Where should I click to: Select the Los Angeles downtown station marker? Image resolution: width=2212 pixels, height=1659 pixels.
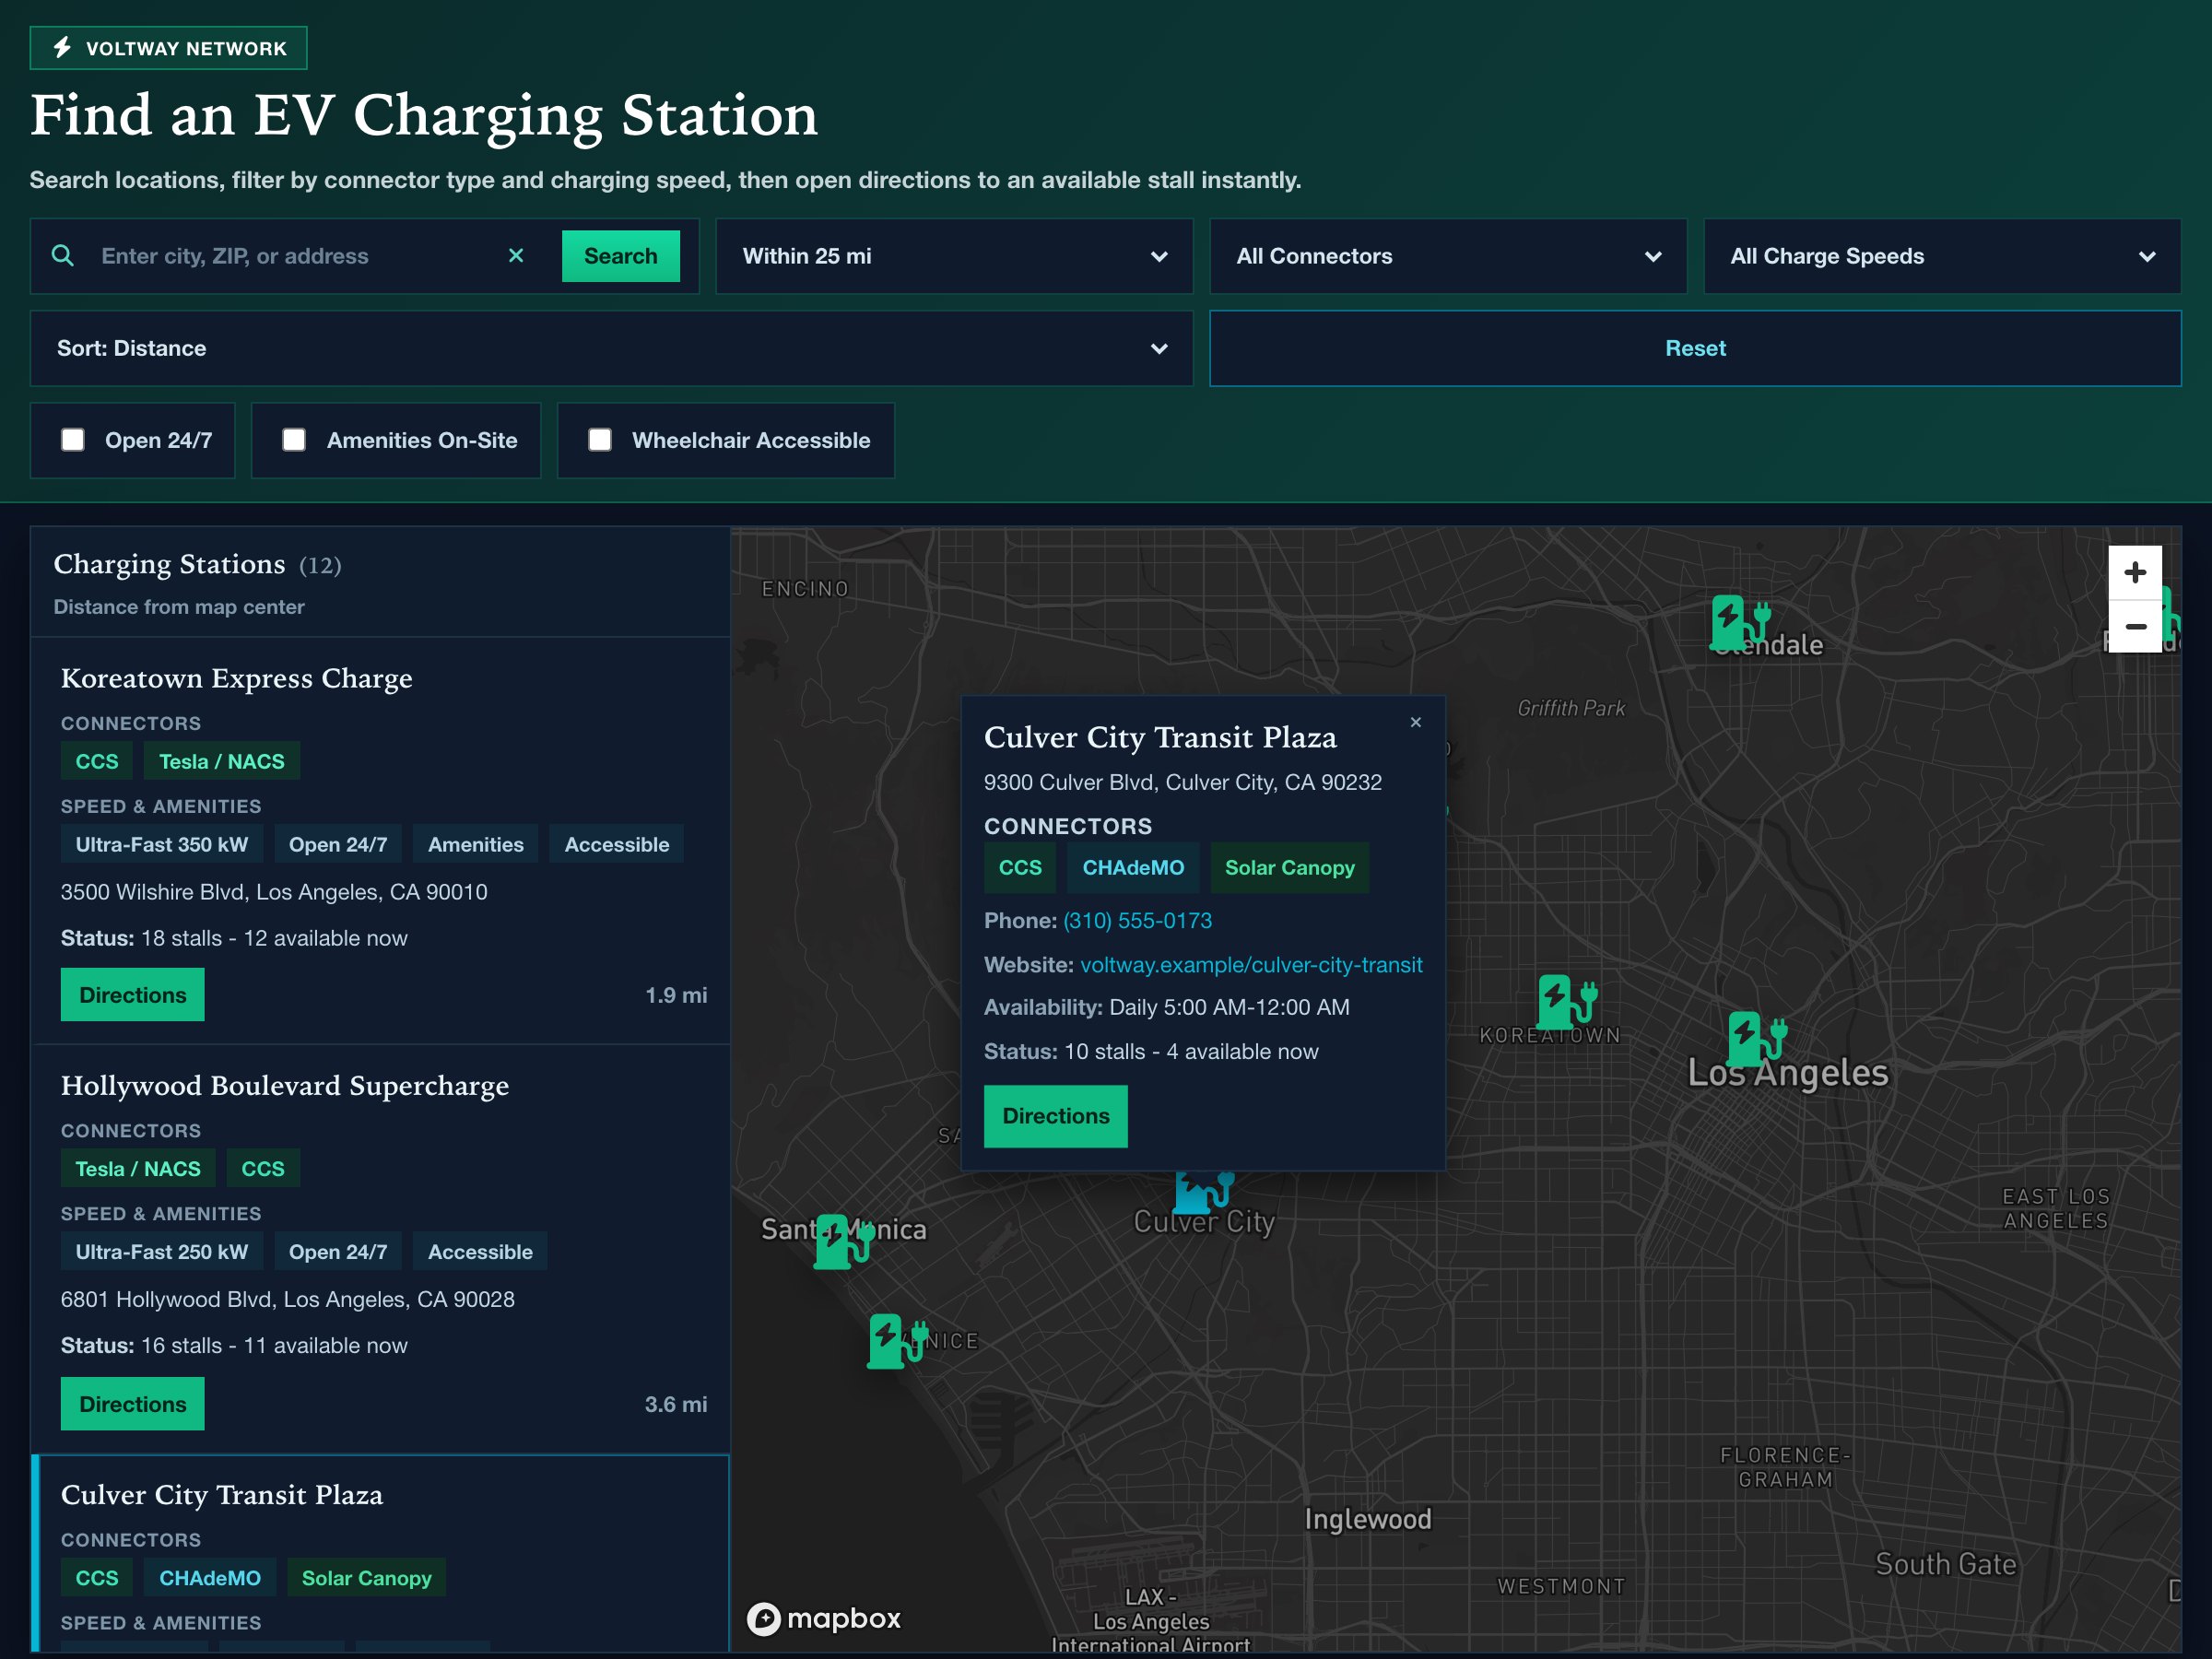coord(1757,1039)
